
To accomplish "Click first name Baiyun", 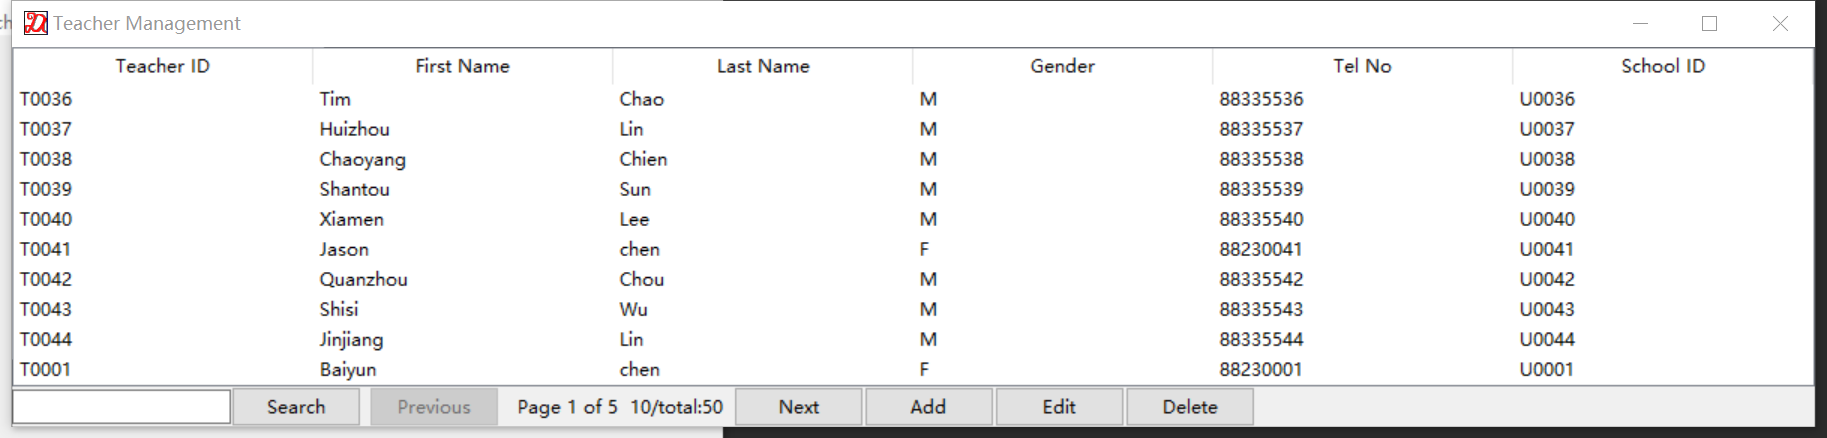I will point(348,370).
